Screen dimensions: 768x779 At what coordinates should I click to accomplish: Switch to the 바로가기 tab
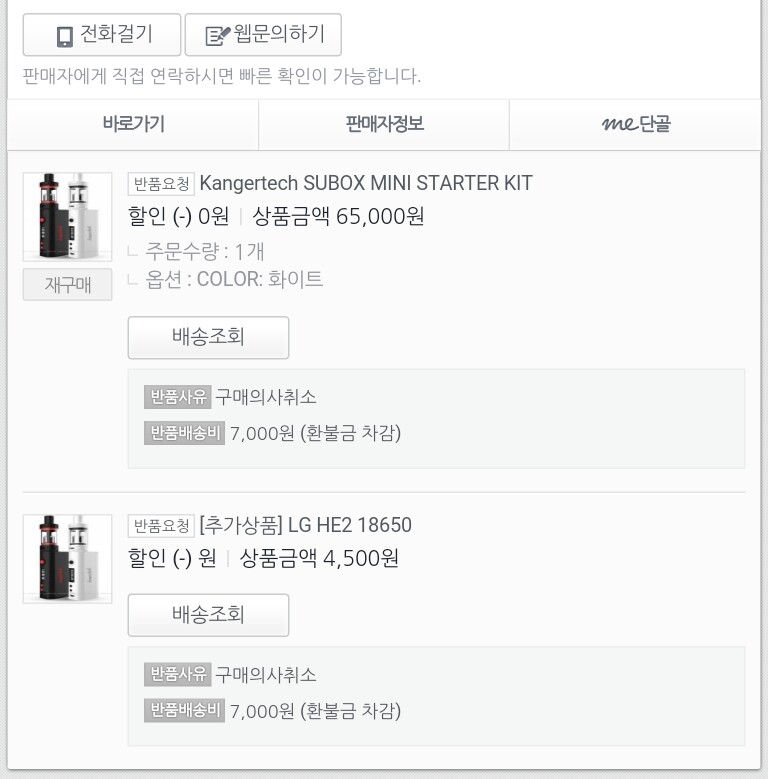pos(133,125)
